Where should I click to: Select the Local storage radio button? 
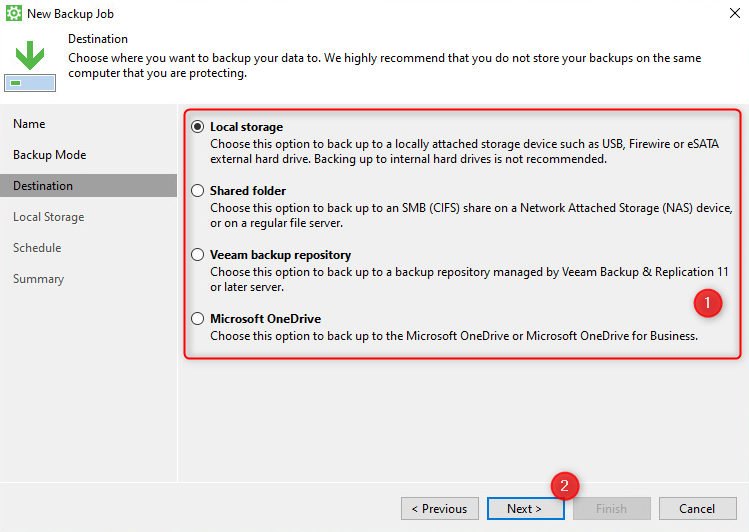198,127
